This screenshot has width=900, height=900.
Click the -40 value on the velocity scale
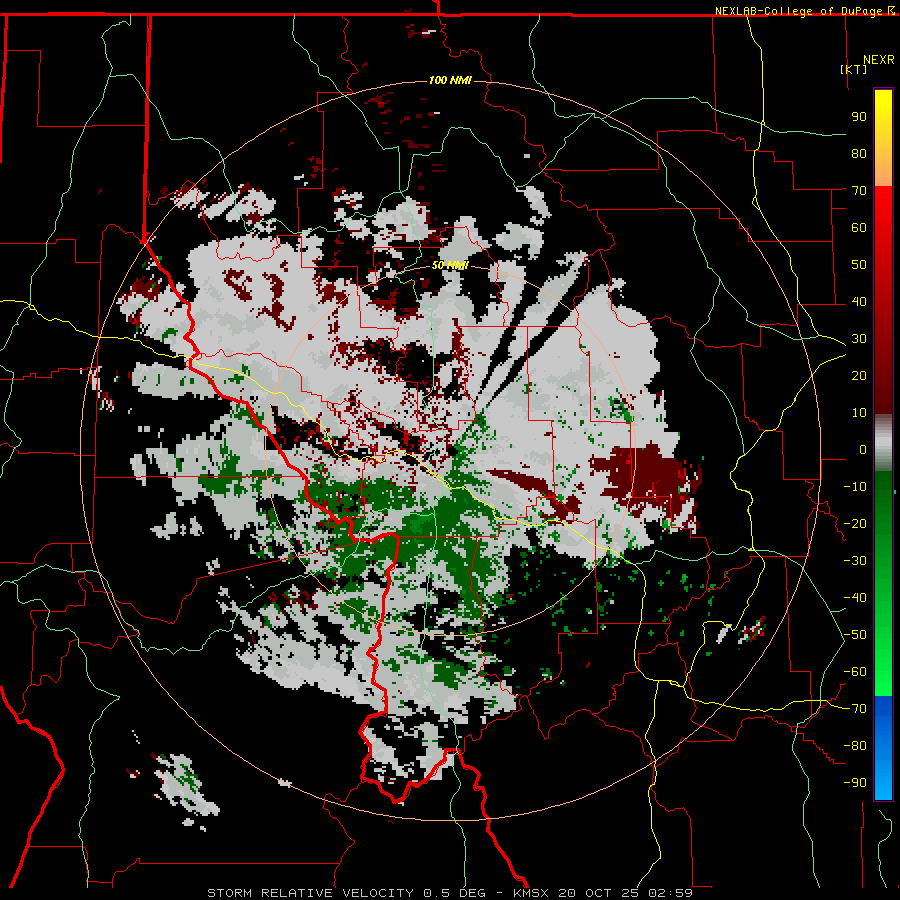[x=855, y=598]
